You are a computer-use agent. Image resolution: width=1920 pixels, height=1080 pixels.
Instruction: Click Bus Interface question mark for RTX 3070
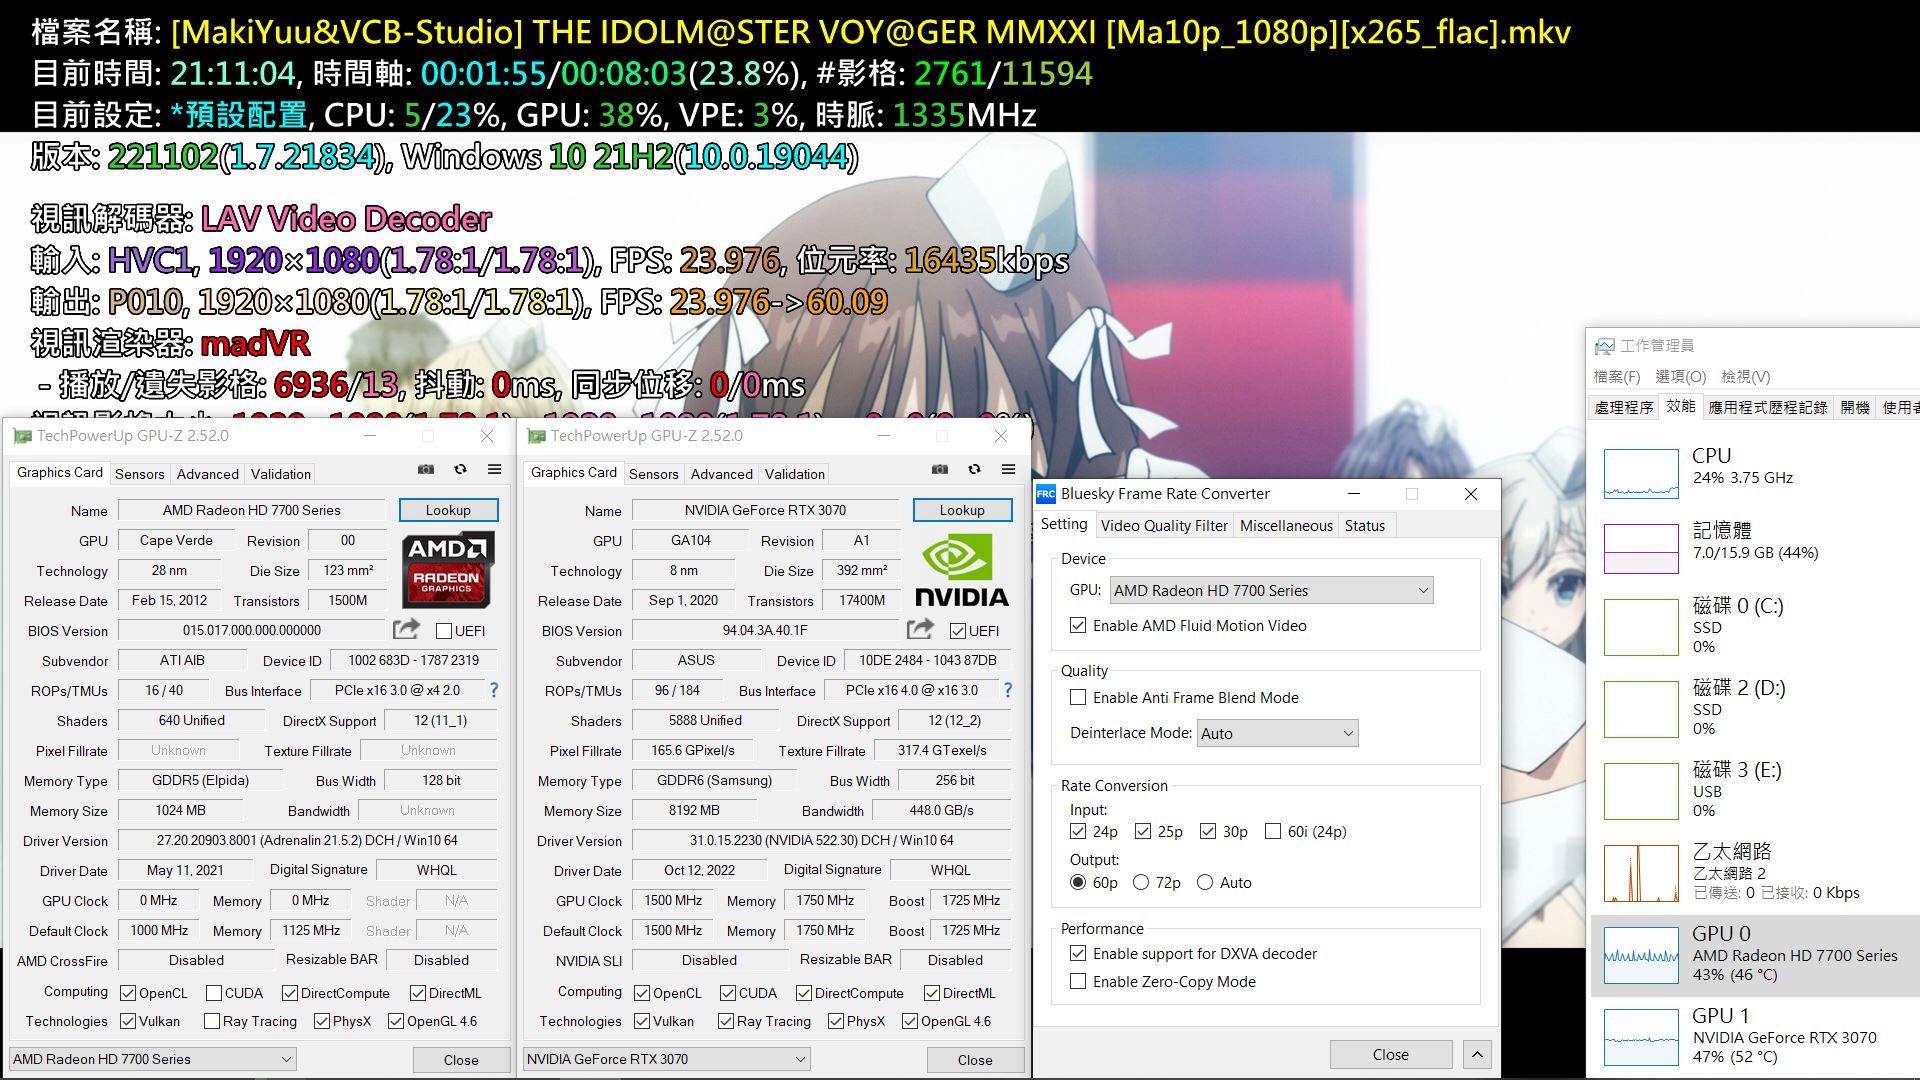[1007, 690]
